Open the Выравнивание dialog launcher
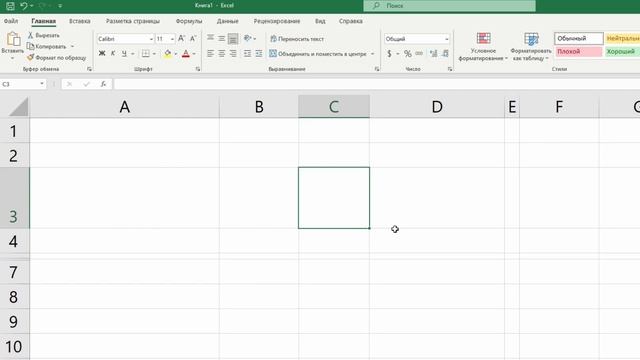The image size is (640, 360). [x=377, y=69]
